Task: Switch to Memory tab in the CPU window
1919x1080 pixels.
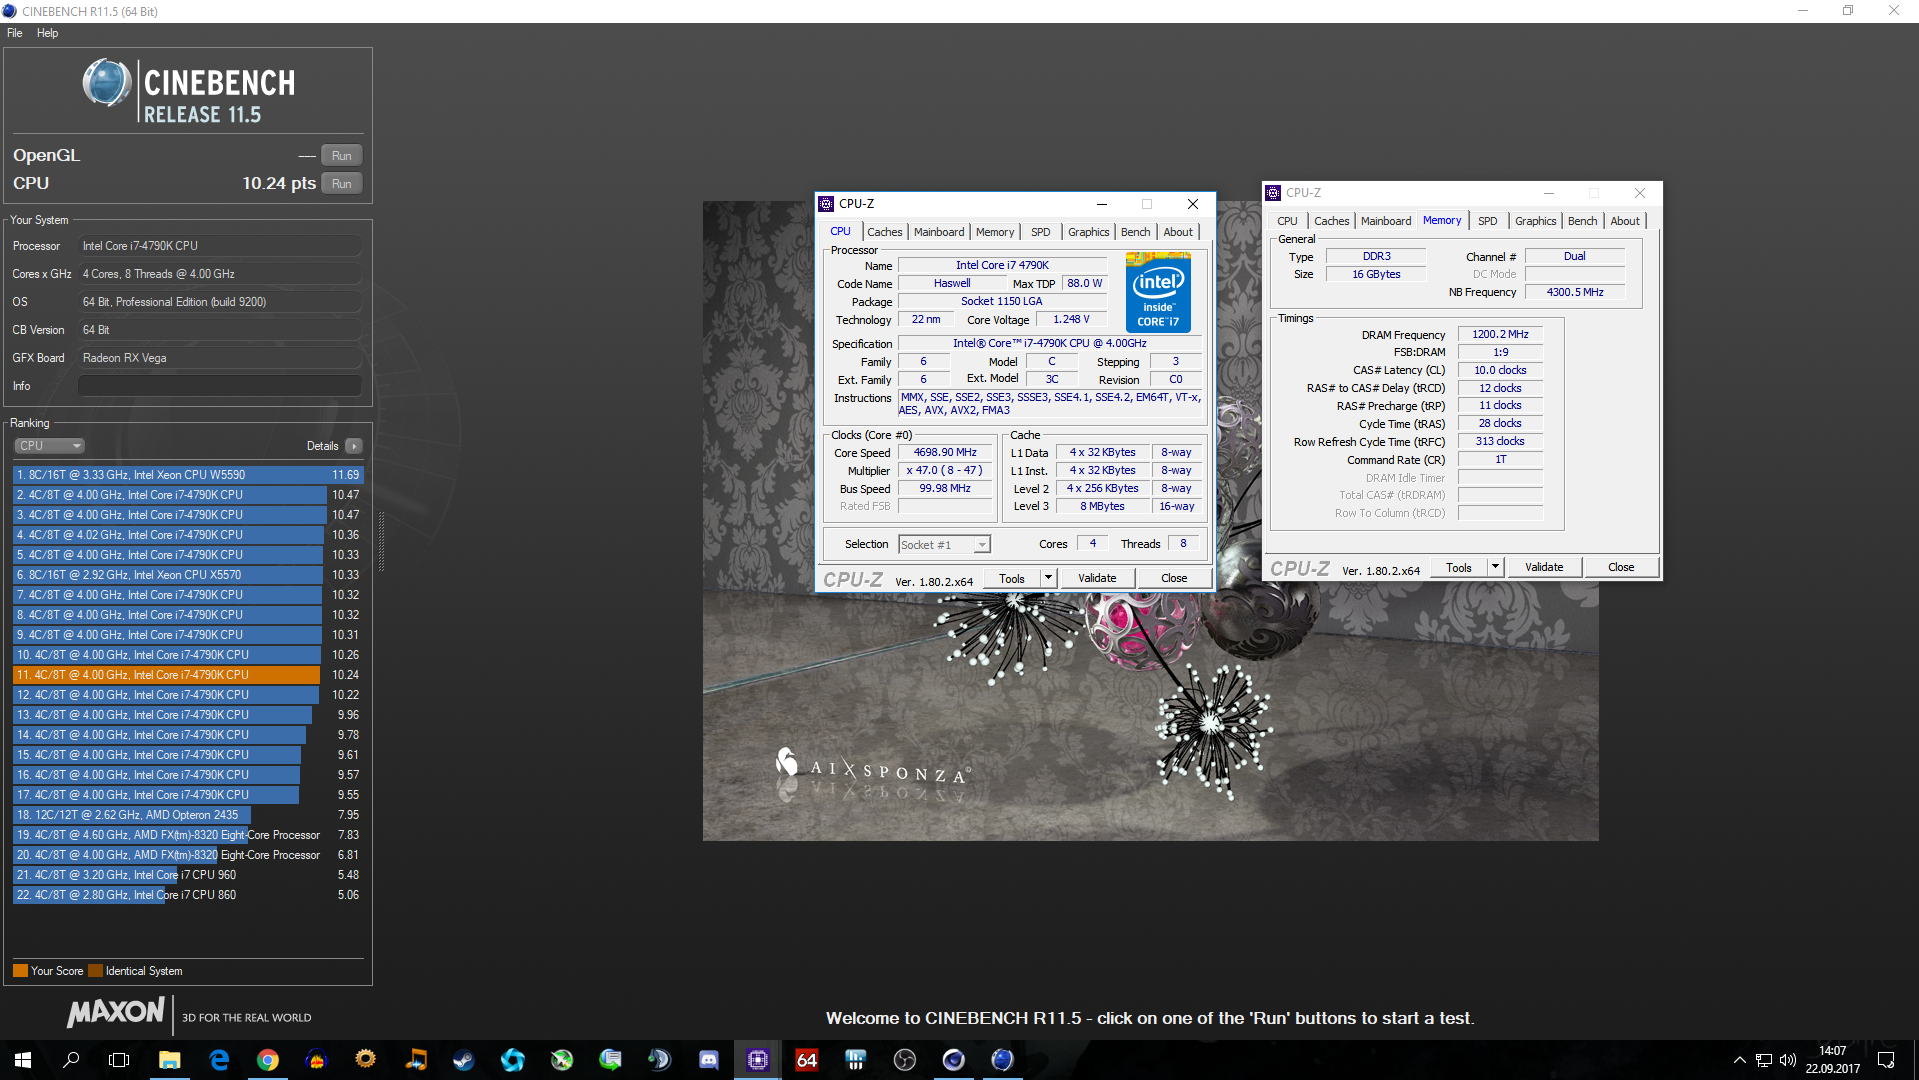Action: click(995, 232)
